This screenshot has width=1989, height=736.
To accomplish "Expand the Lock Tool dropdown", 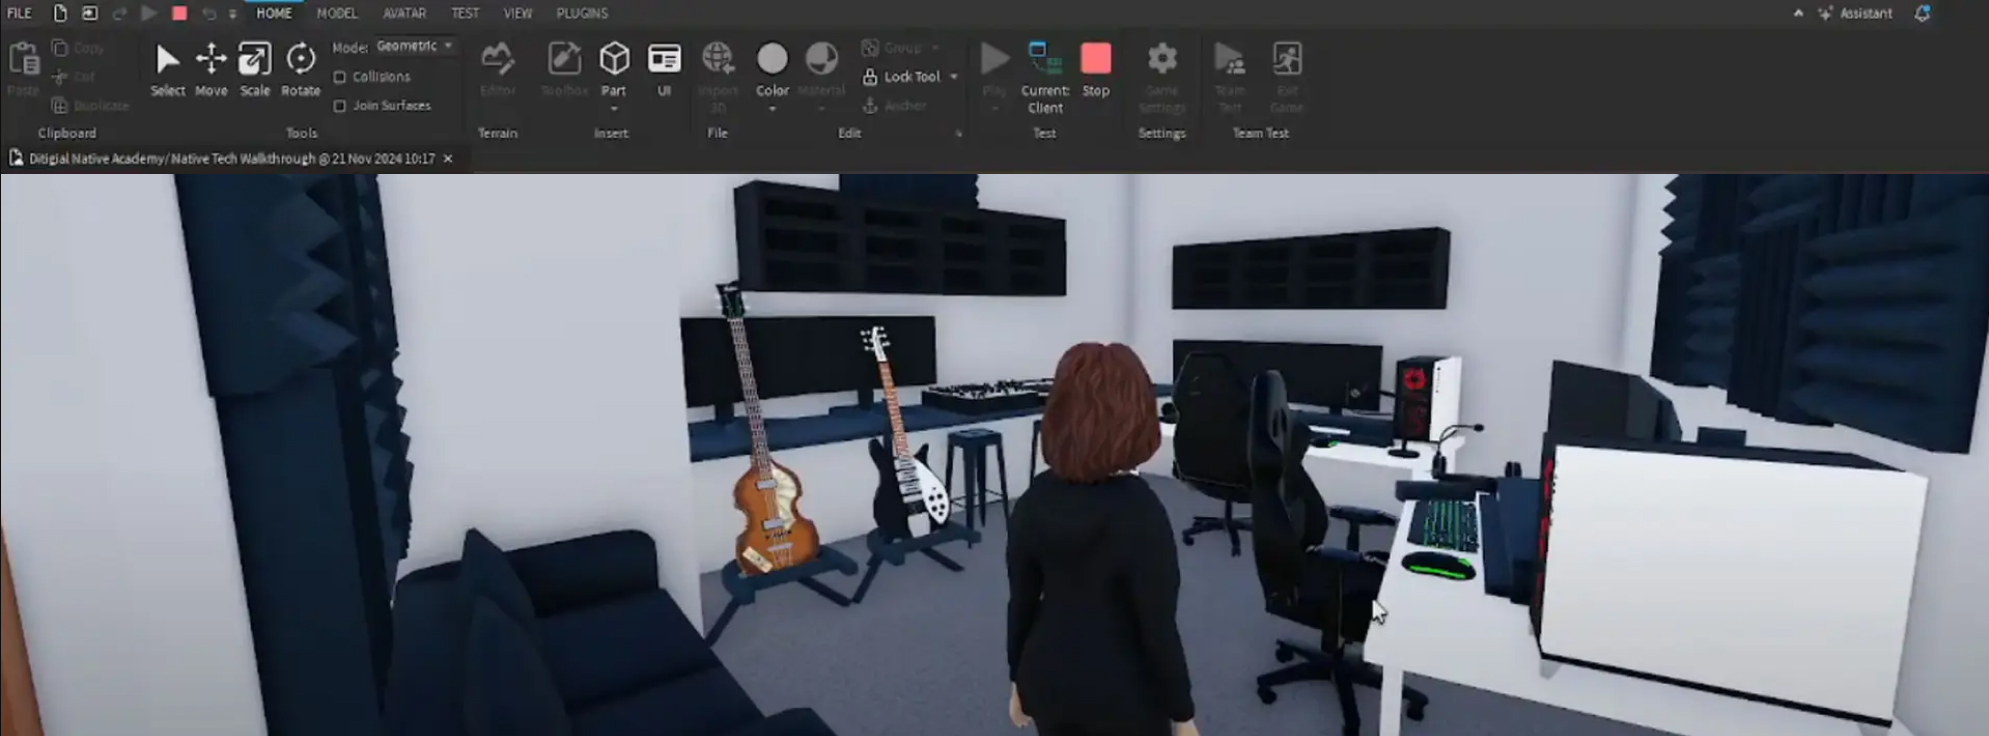I will (954, 77).
